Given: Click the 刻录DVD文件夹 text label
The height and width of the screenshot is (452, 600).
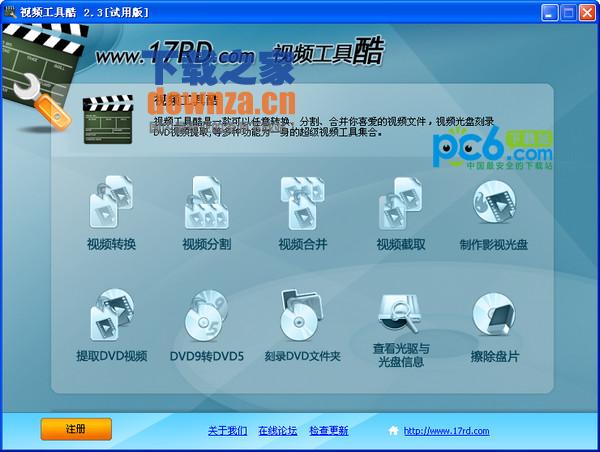Looking at the screenshot, I should pyautogui.click(x=302, y=356).
